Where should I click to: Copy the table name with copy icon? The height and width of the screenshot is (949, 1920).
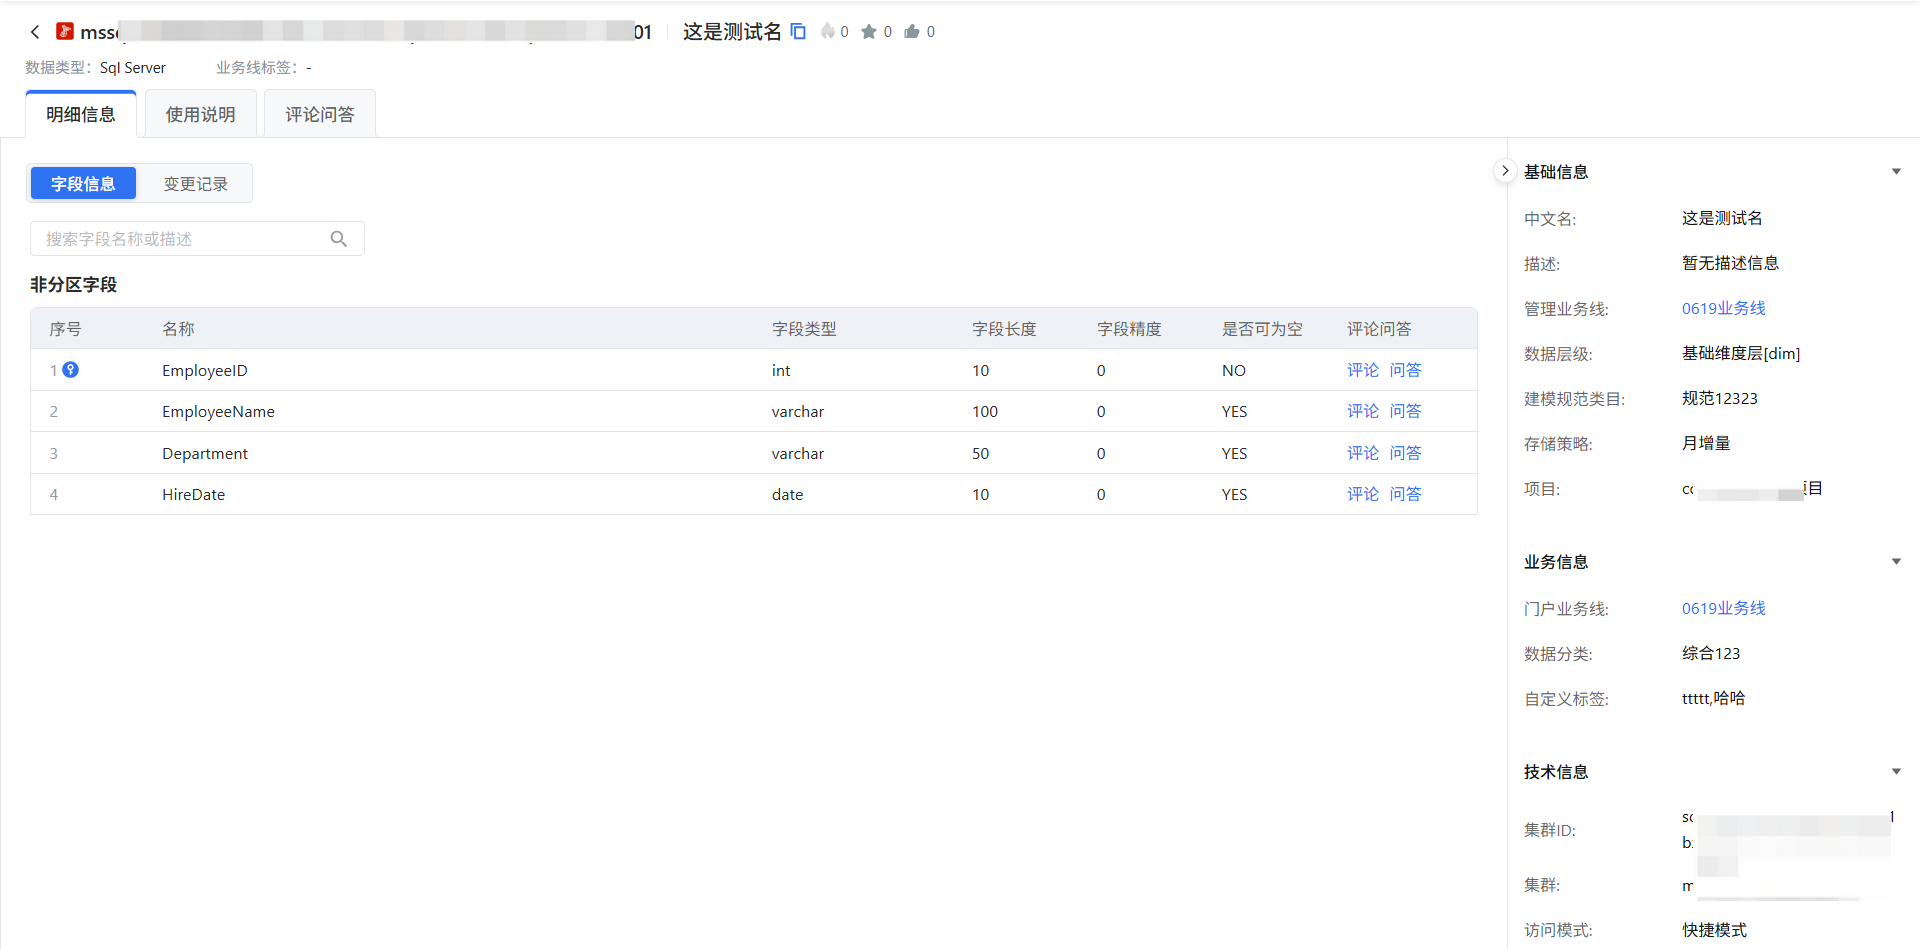[x=798, y=32]
